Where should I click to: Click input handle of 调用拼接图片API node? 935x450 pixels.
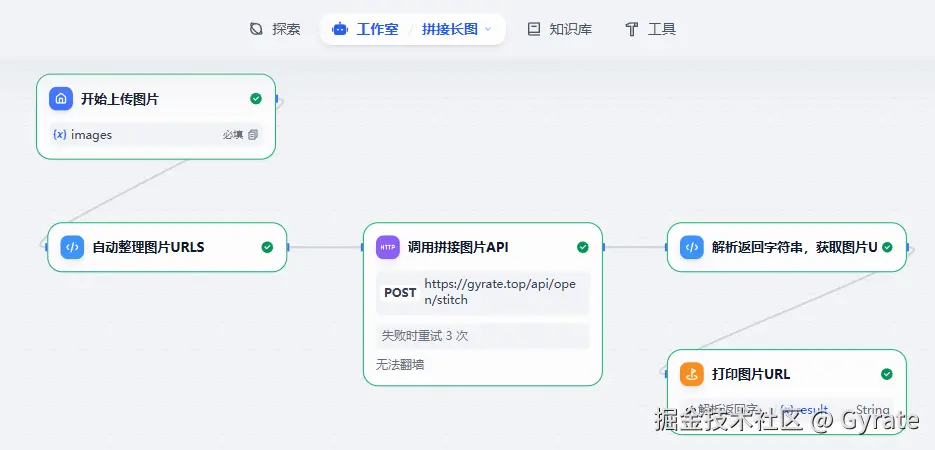click(x=363, y=247)
